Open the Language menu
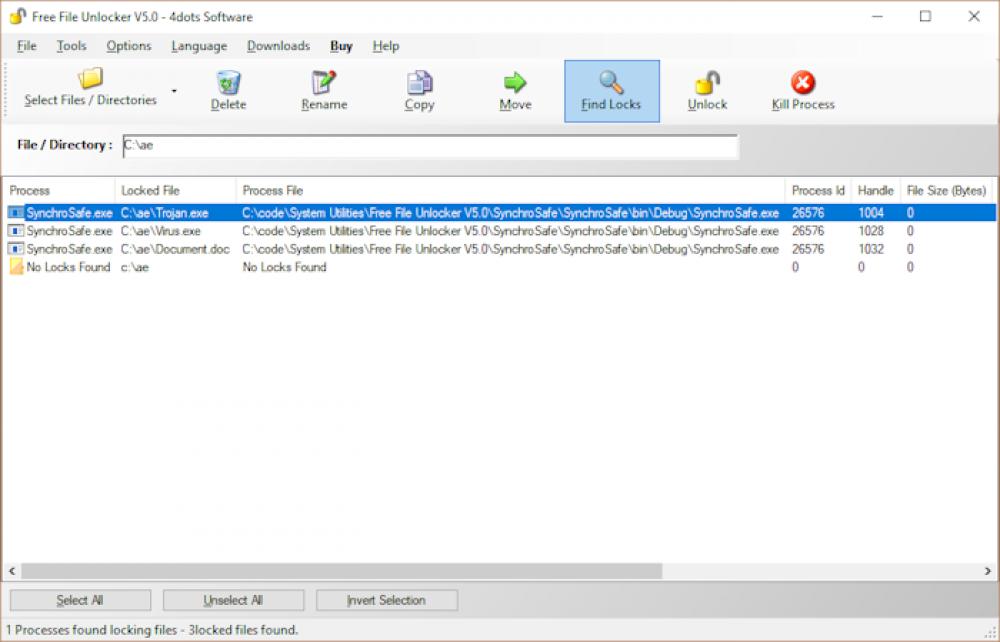This screenshot has width=1000, height=642. coord(198,46)
